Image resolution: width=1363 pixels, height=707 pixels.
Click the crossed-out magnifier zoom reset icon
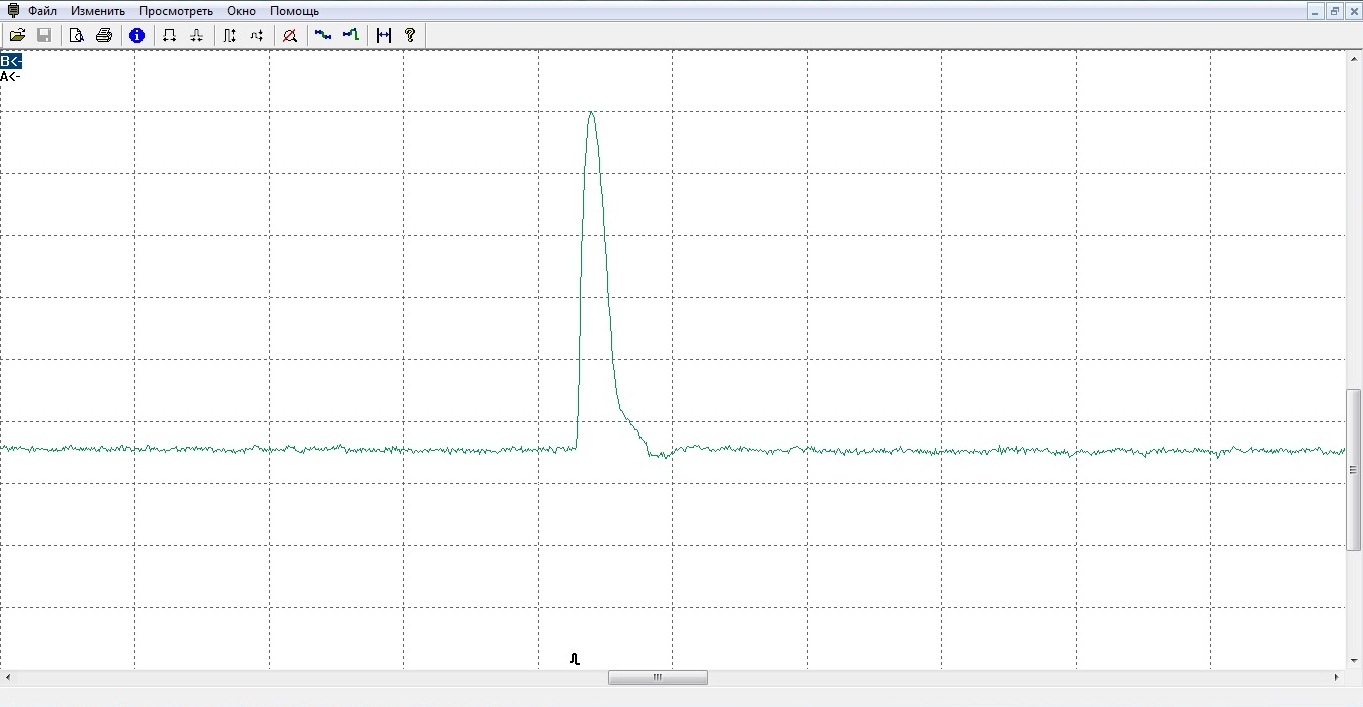290,35
